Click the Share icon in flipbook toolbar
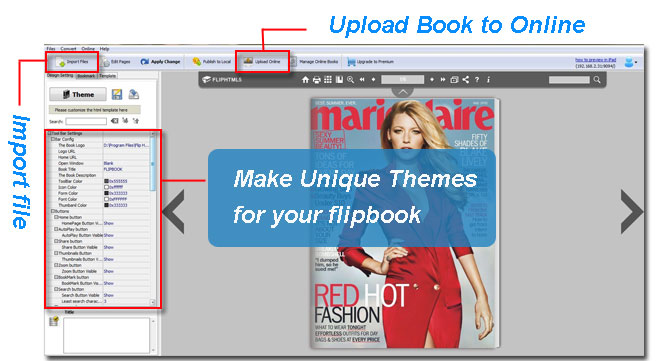Image resolution: width=663 pixels, height=361 pixels. pyautogui.click(x=466, y=79)
